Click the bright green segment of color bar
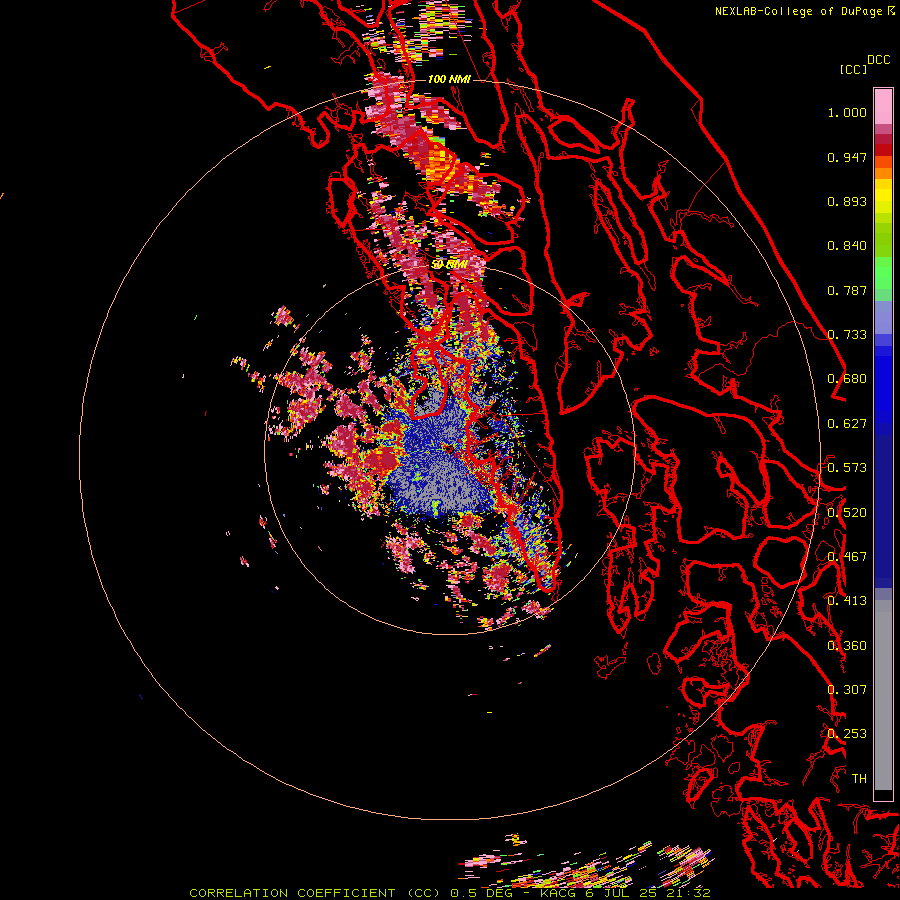Viewport: 900px width, 900px height. click(x=883, y=273)
